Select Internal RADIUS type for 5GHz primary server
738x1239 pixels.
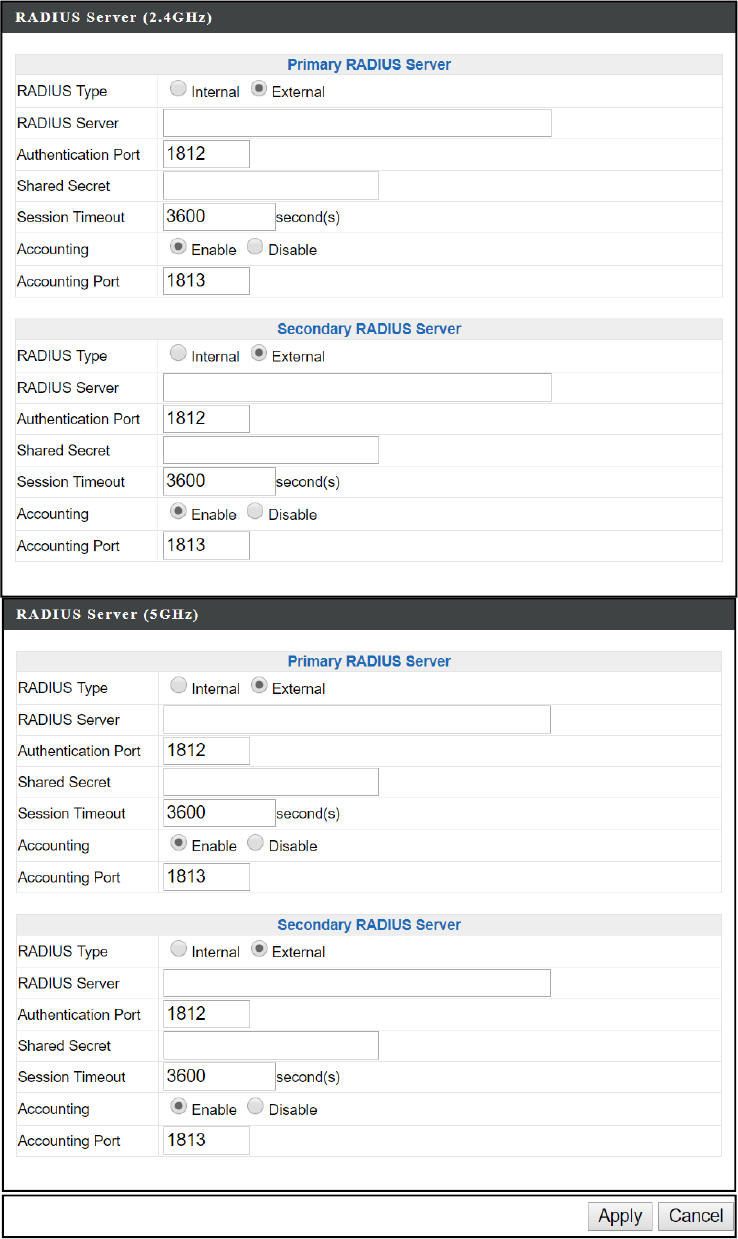click(x=178, y=687)
